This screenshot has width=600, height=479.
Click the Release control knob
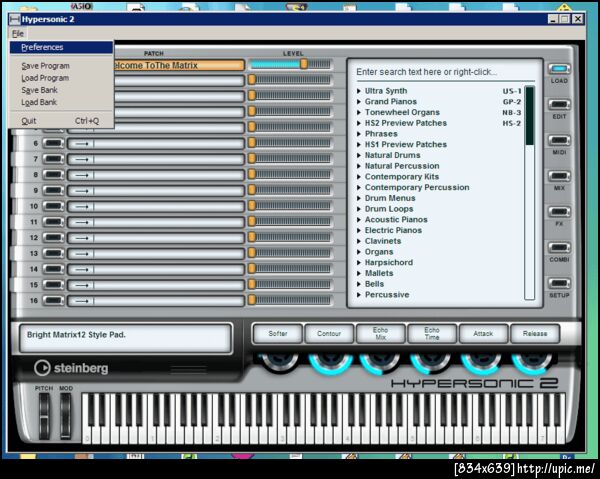534,363
